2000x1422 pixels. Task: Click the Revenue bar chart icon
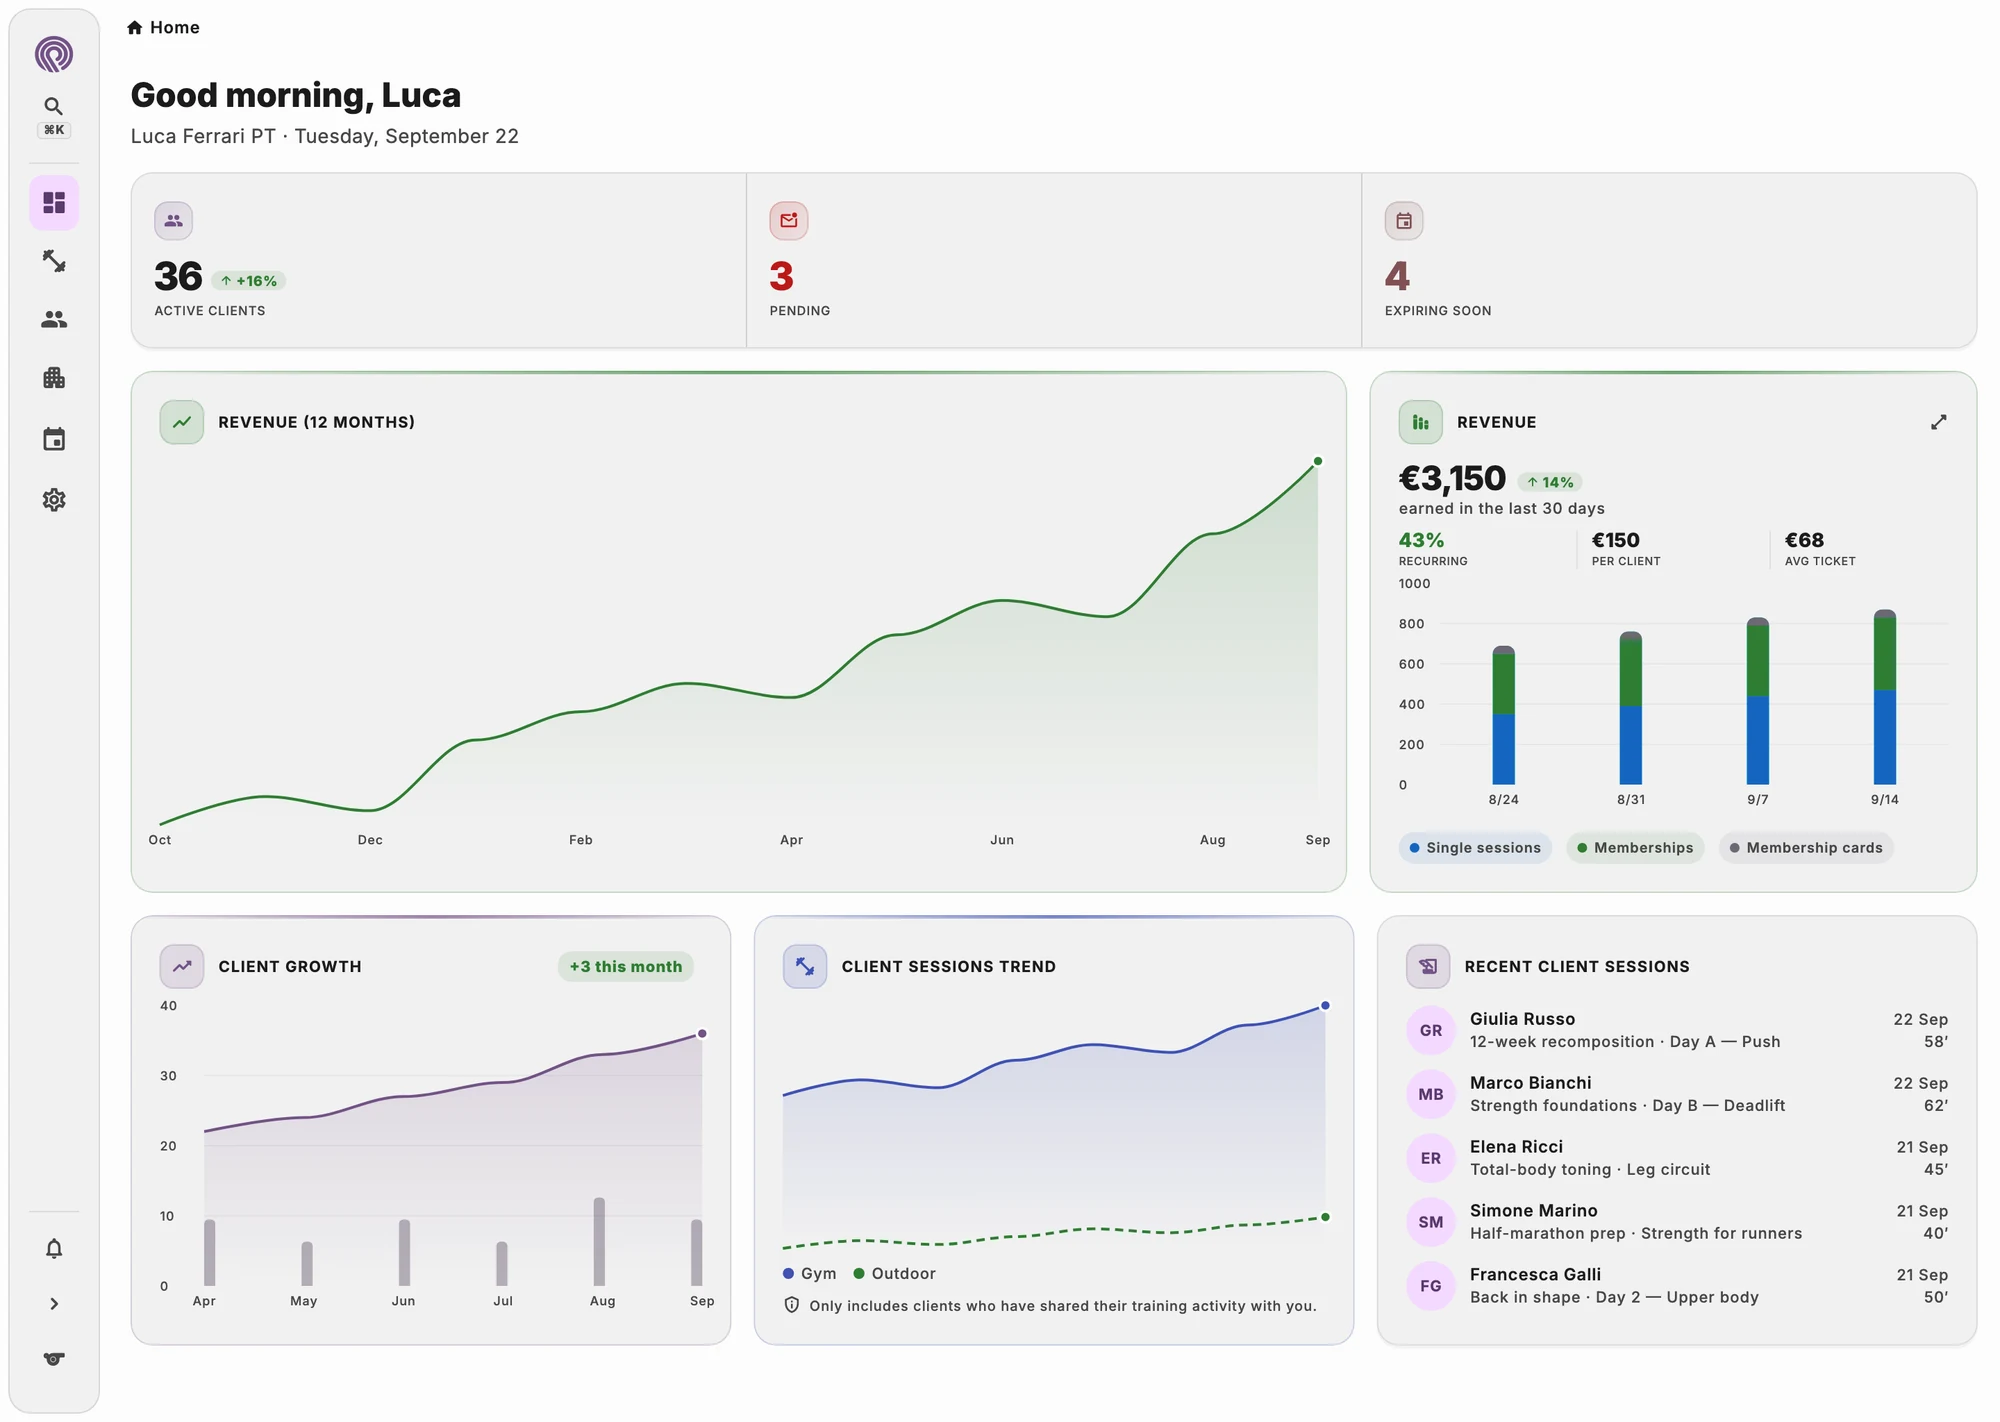(x=1420, y=422)
